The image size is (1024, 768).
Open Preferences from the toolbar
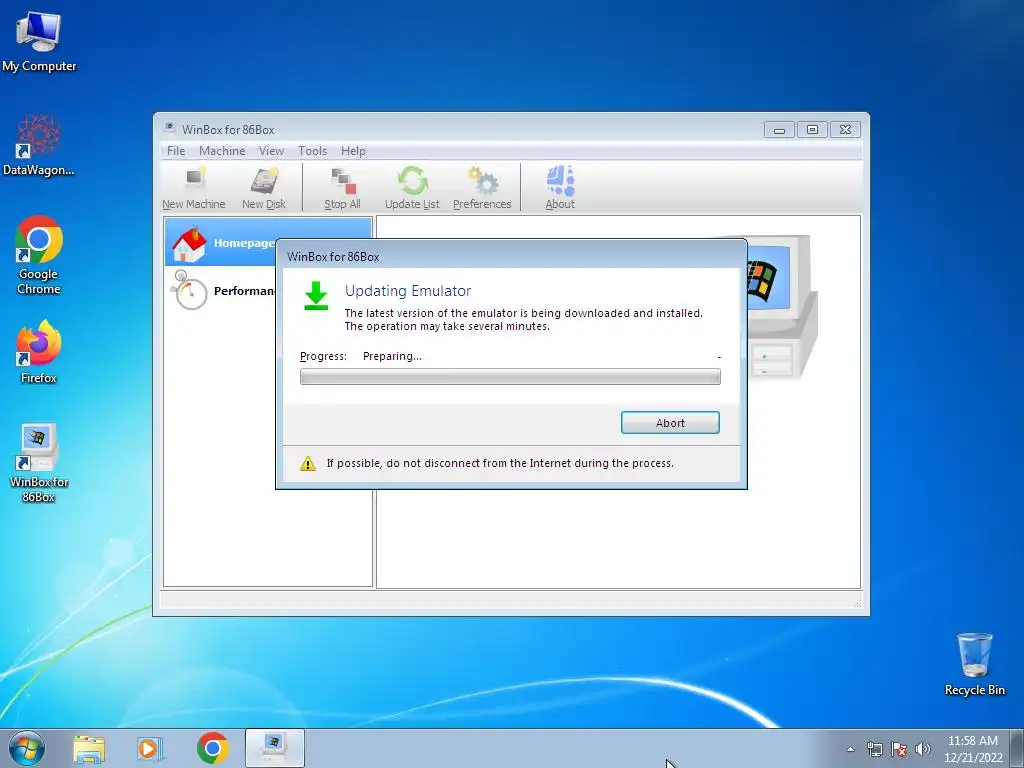click(482, 188)
